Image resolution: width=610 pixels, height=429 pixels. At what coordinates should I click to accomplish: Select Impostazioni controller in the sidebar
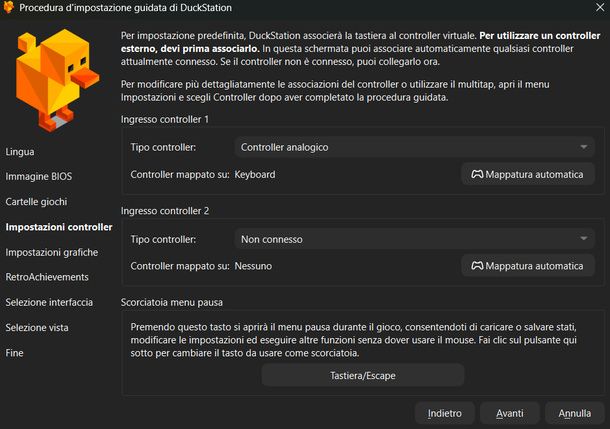tap(59, 227)
